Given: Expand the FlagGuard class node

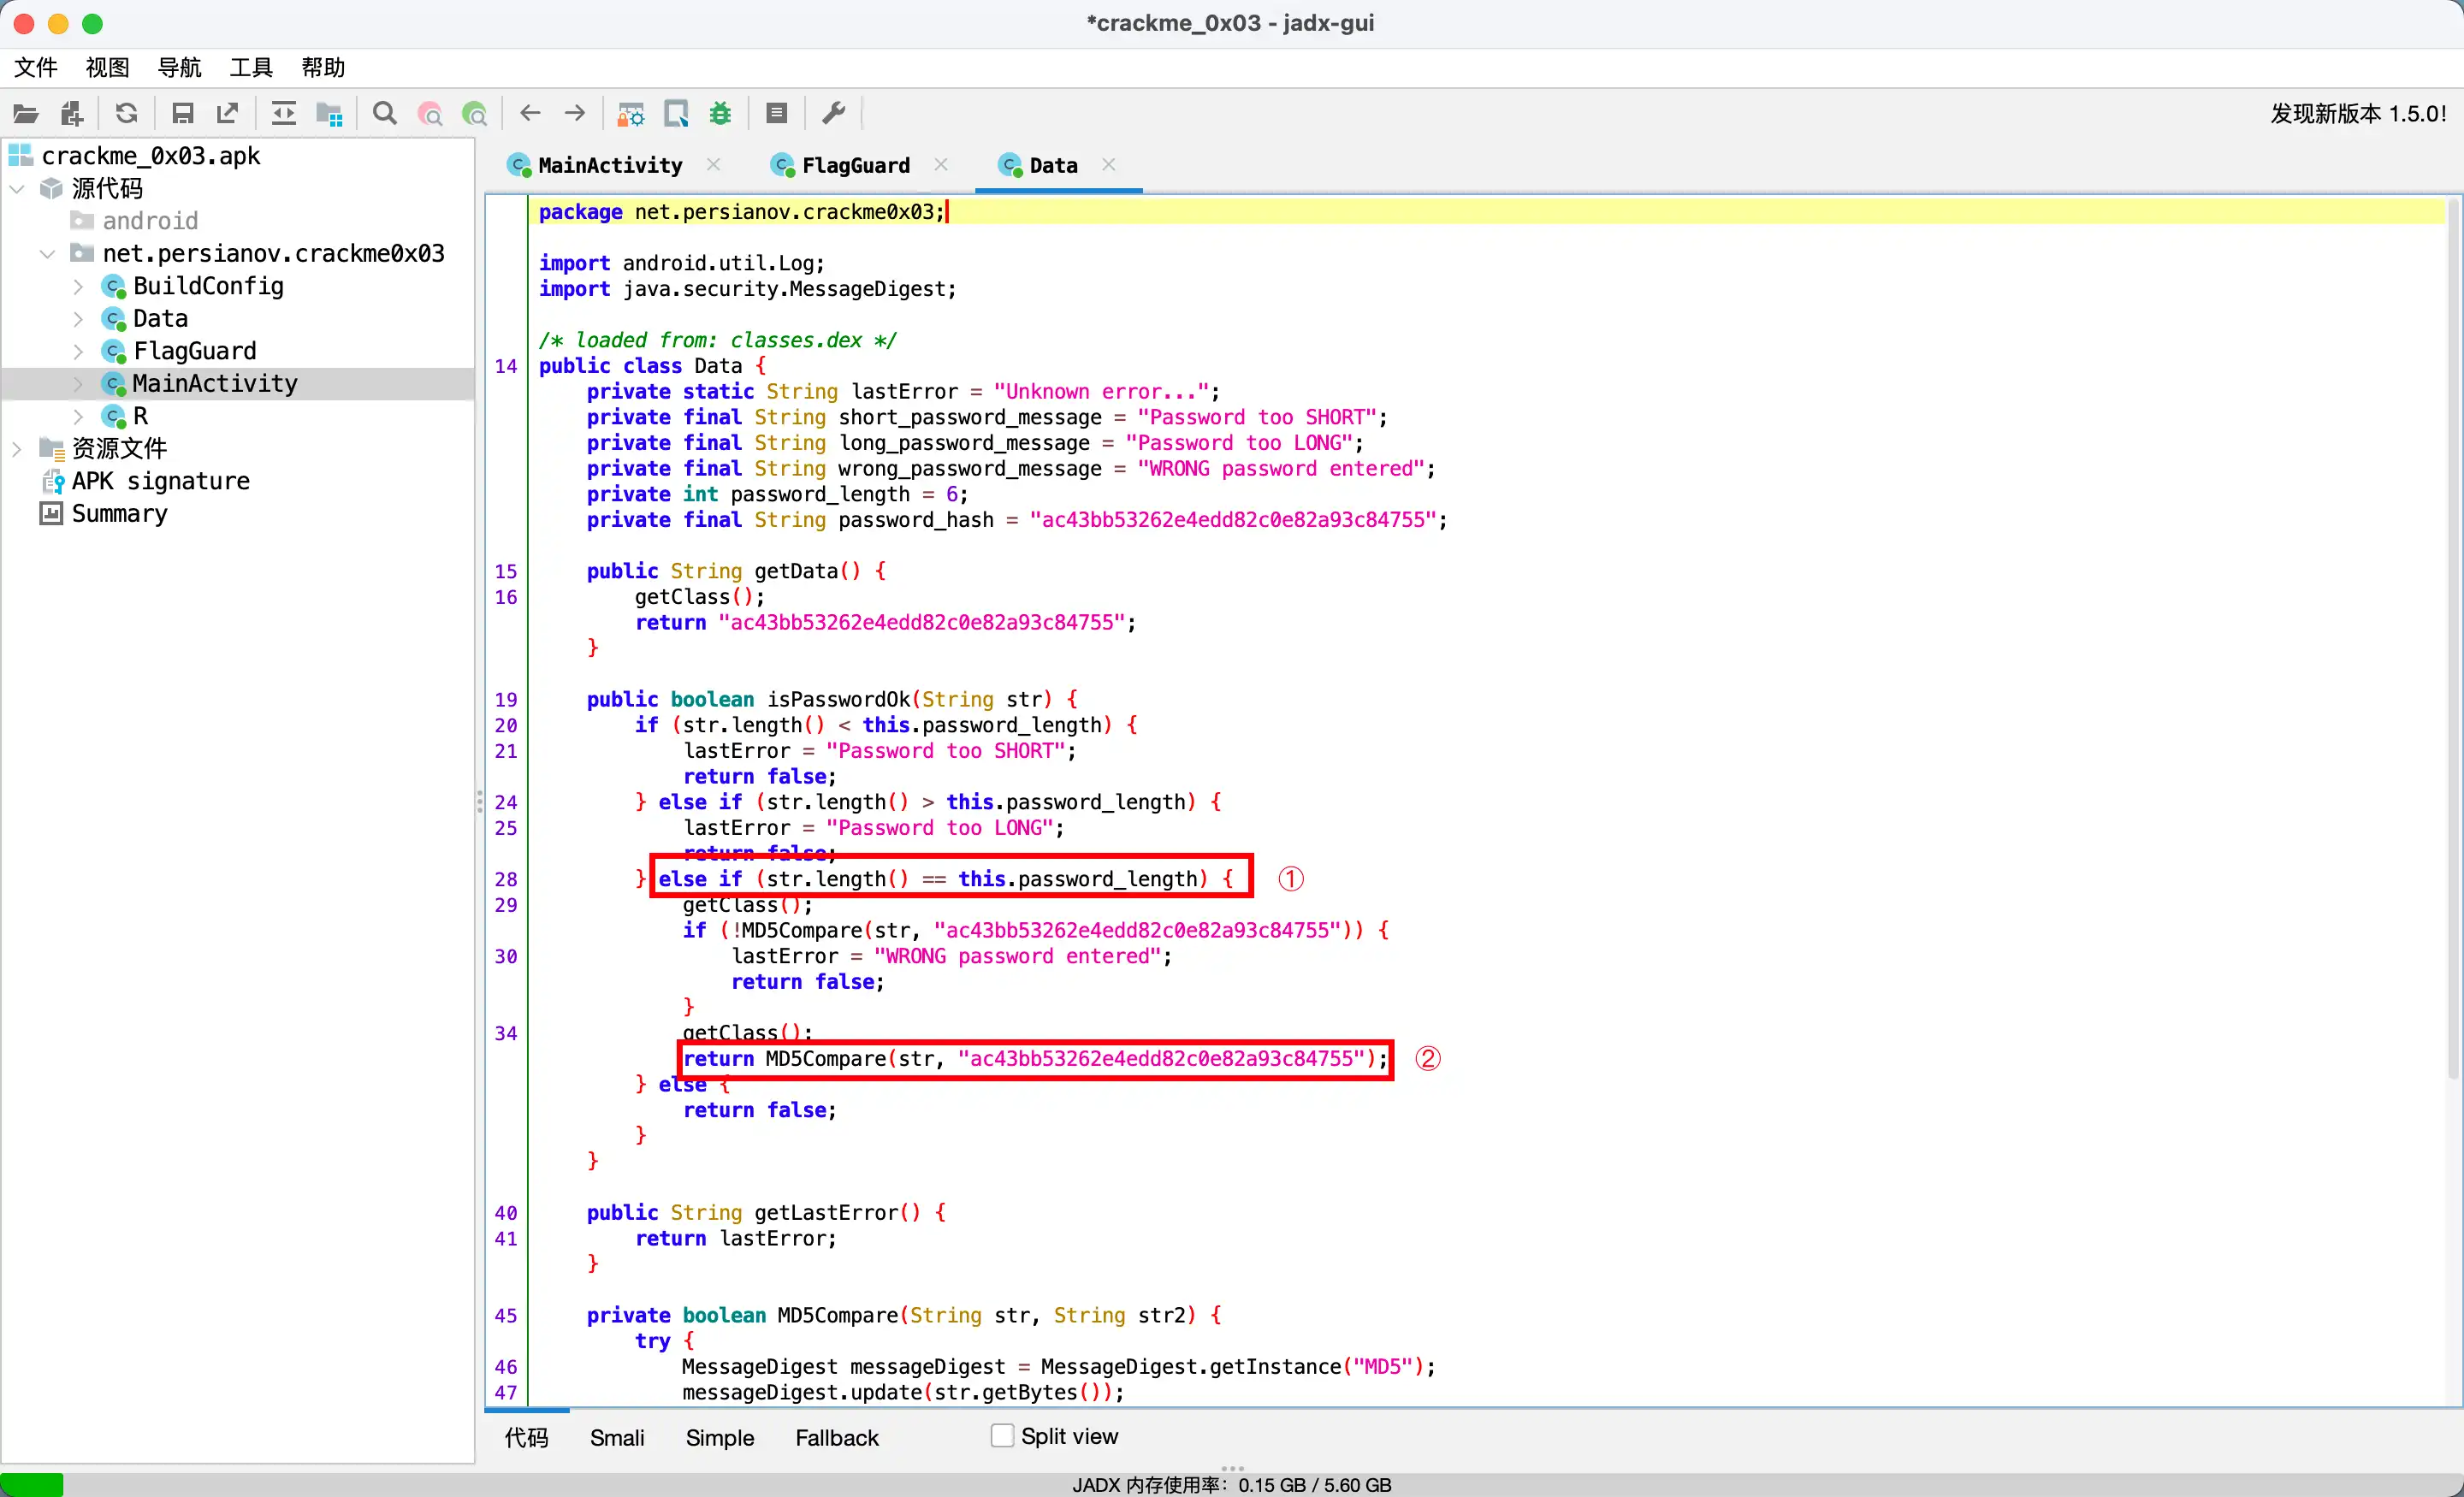Looking at the screenshot, I should pyautogui.click(x=78, y=351).
